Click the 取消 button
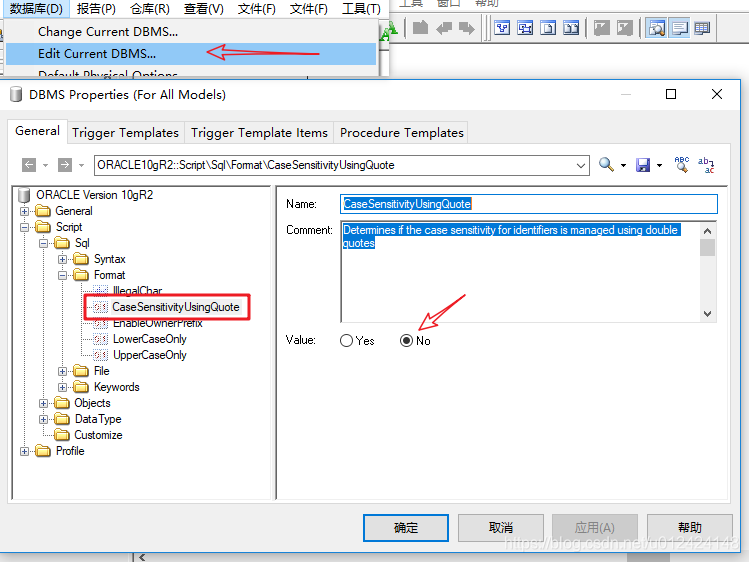This screenshot has height=562, width=749. tap(501, 528)
